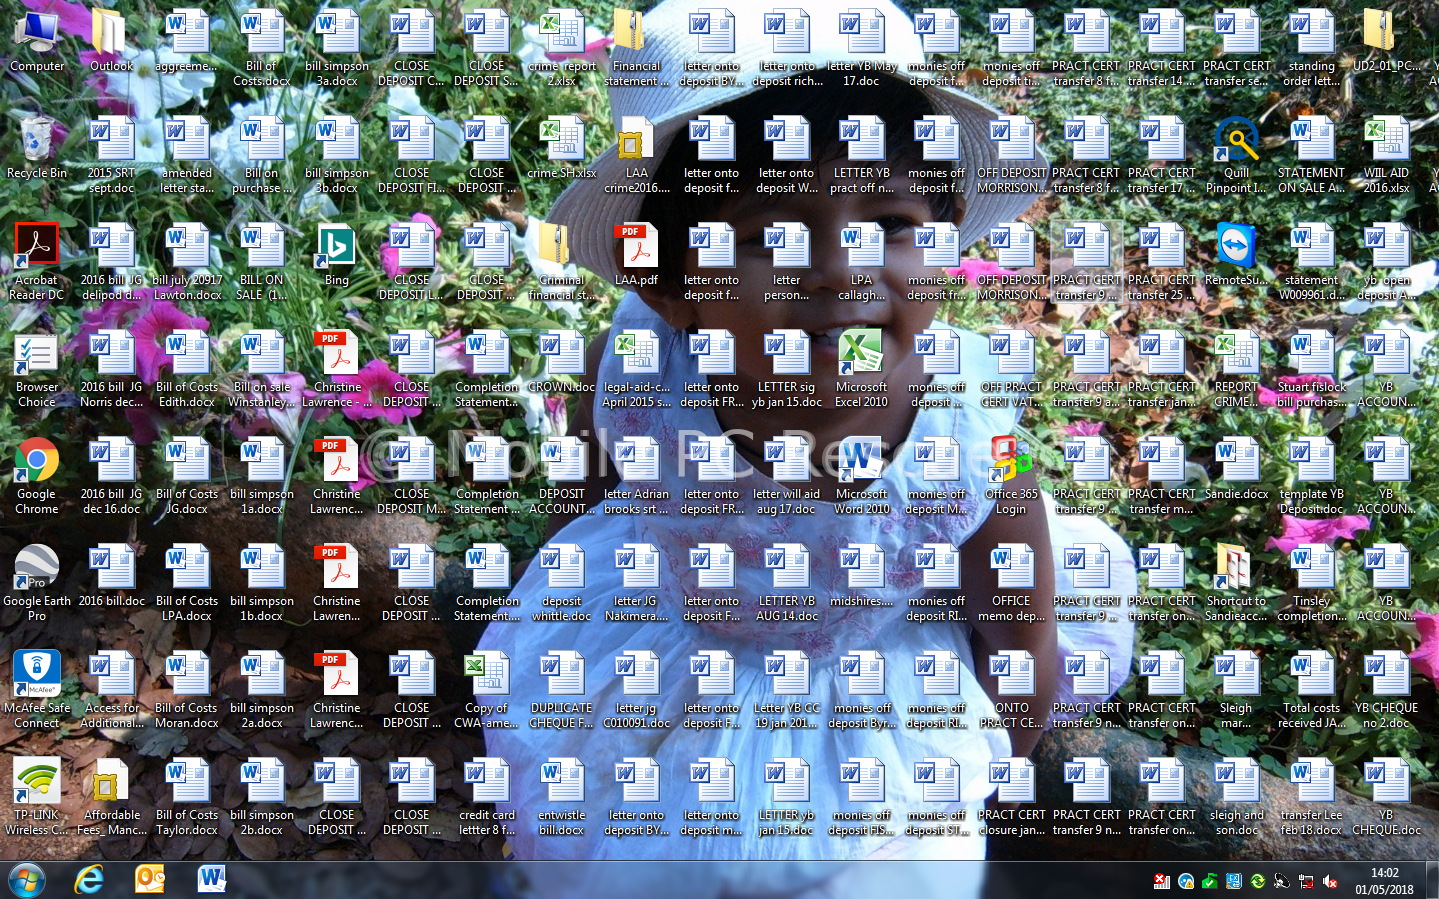Open the taskbar clock and date
Screen dimensions: 1439x899
pos(1384,881)
